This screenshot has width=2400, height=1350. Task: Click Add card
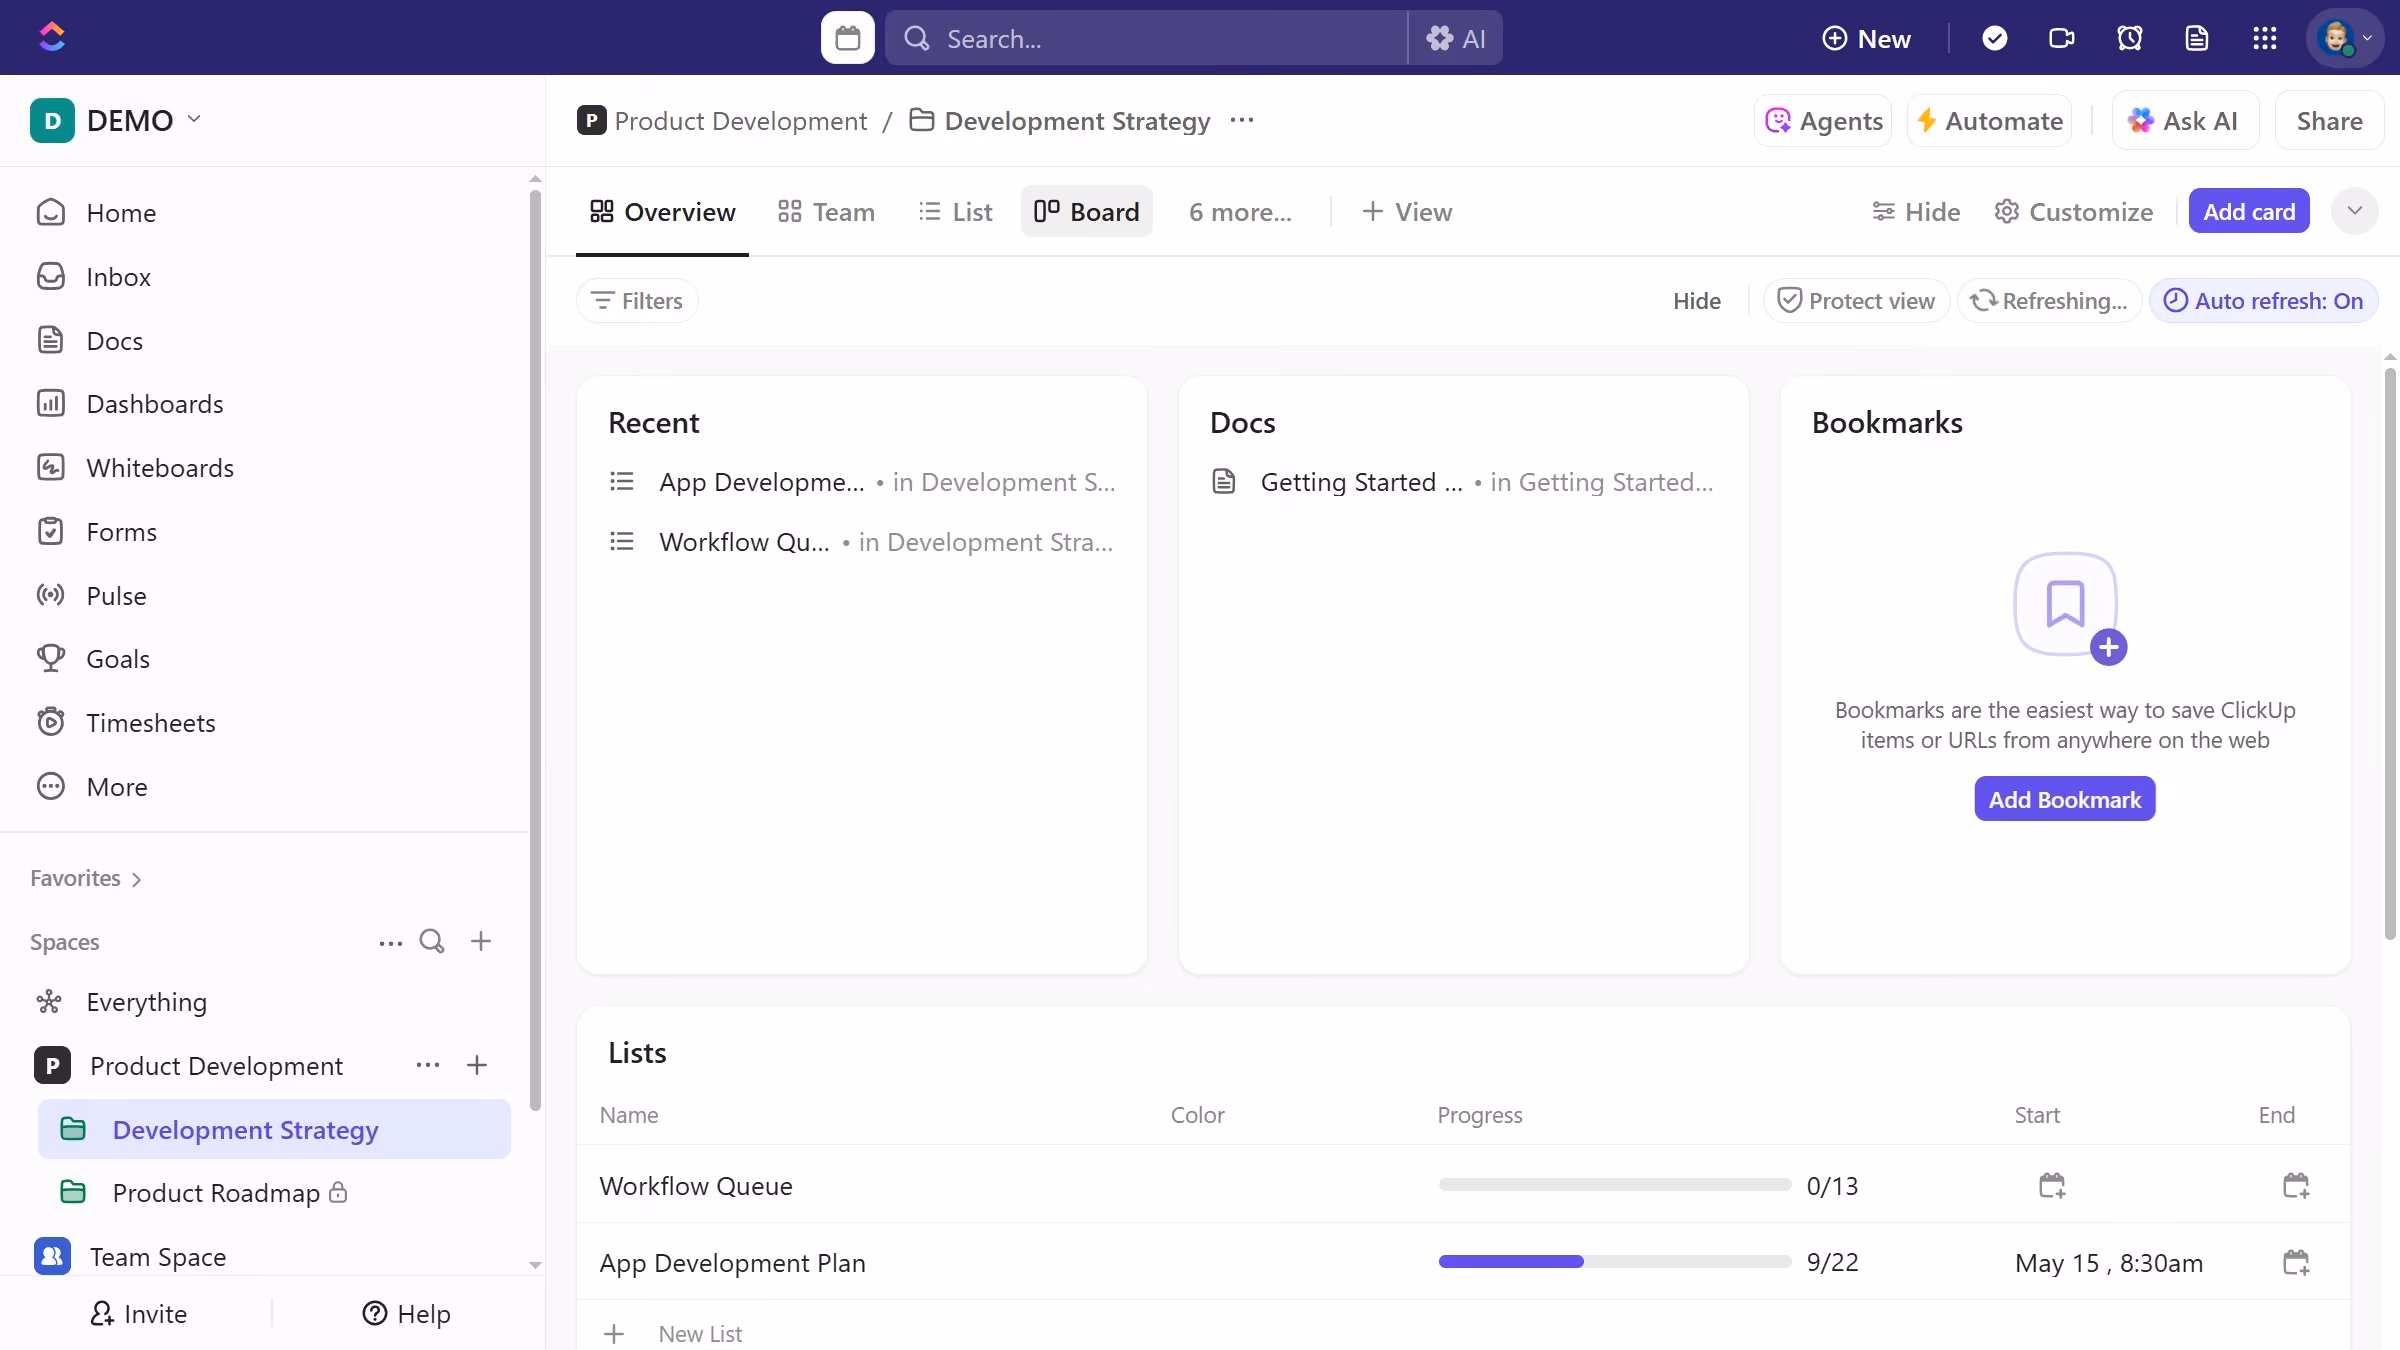pos(2249,212)
